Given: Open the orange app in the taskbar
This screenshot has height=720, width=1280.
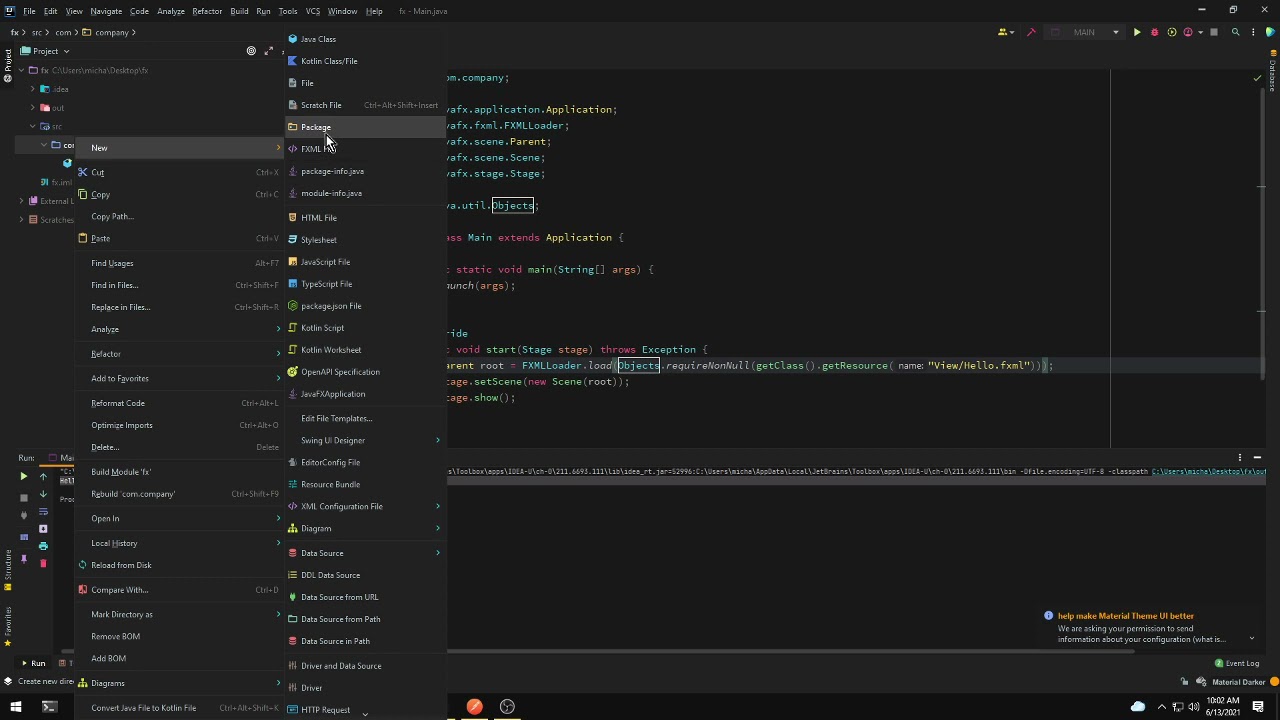Looking at the screenshot, I should tap(474, 707).
